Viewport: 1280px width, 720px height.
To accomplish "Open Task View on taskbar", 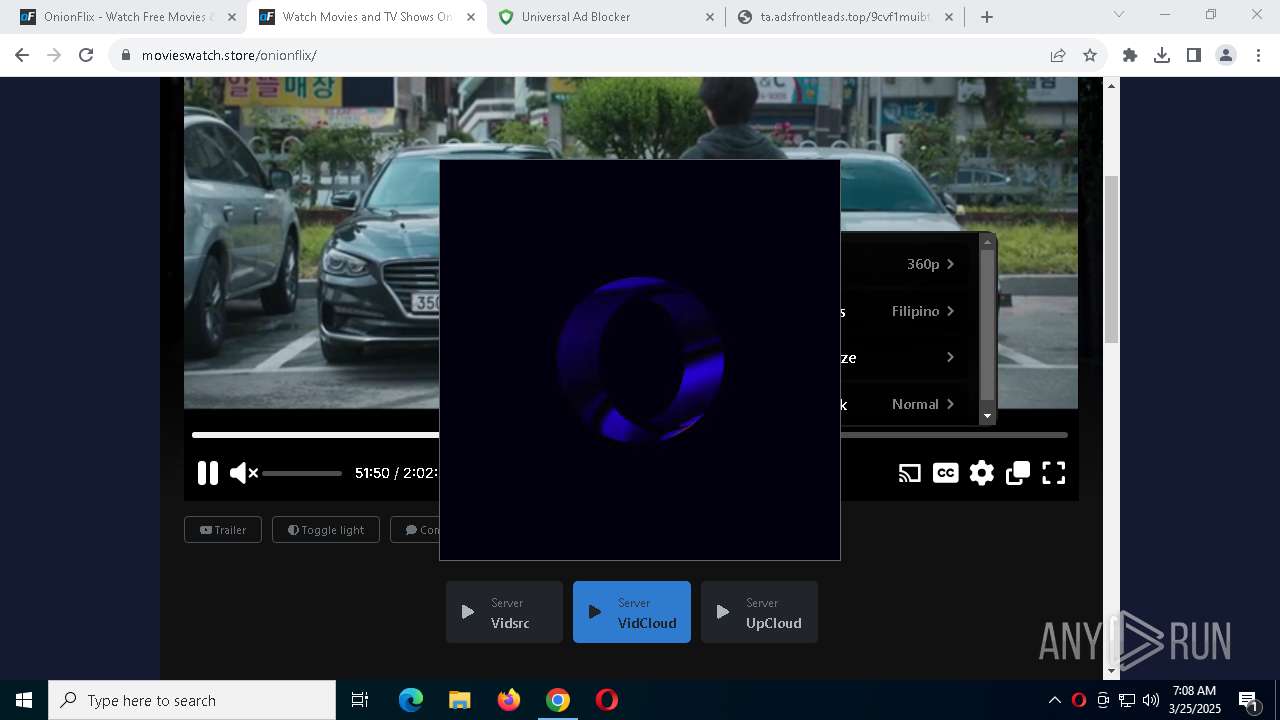I will [360, 700].
